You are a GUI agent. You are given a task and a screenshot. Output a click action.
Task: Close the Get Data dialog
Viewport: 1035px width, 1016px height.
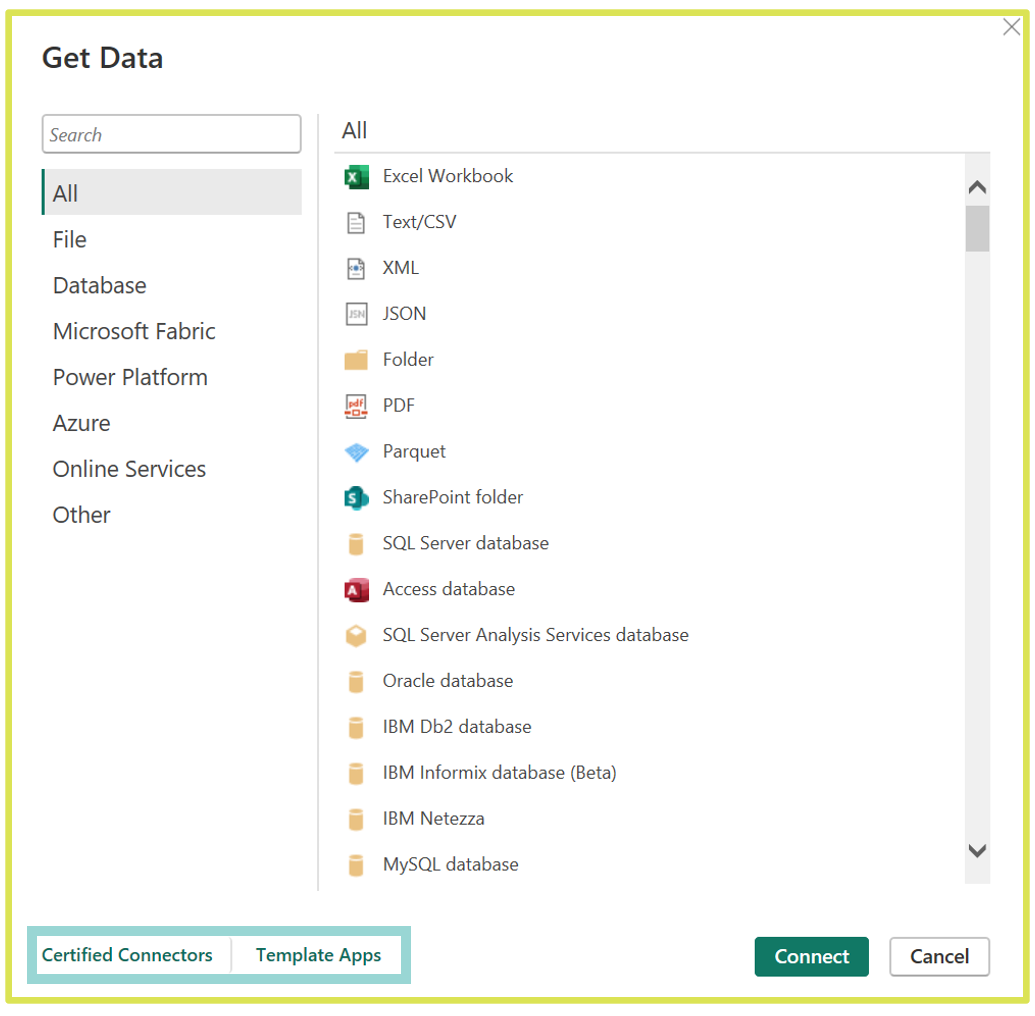point(1011,27)
